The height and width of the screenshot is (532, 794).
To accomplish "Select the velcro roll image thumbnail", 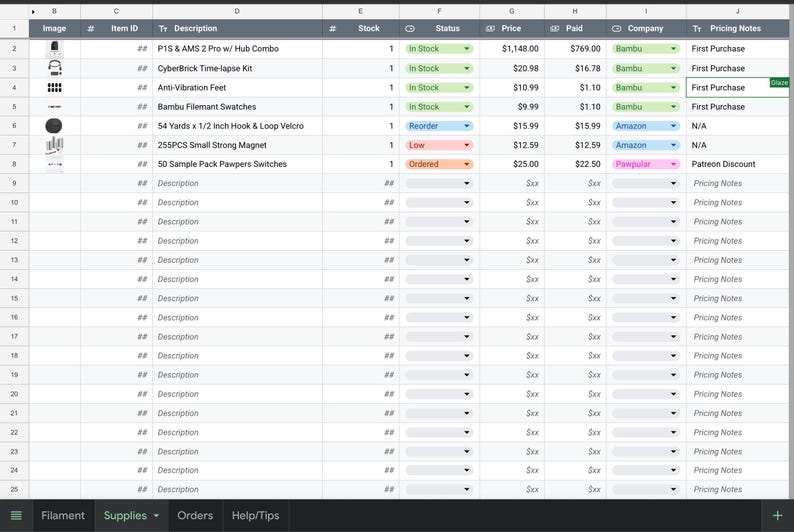I will (x=54, y=126).
